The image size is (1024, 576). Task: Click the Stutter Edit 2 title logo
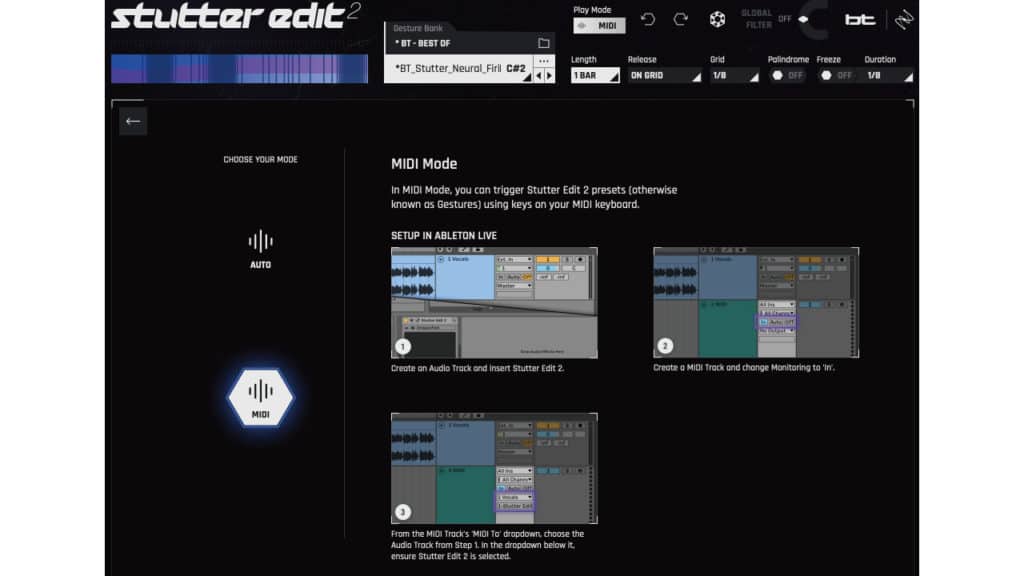point(236,17)
